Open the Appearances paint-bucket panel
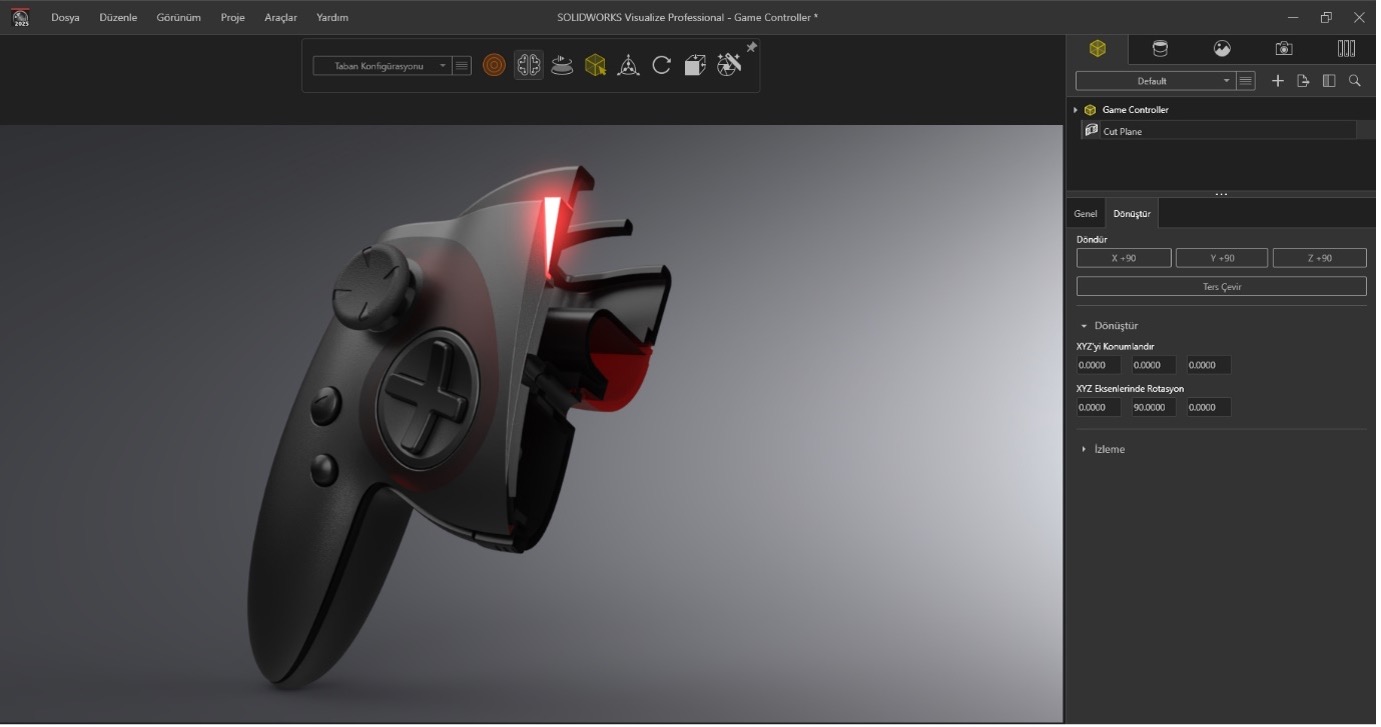The image size is (1381, 727). (1160, 48)
